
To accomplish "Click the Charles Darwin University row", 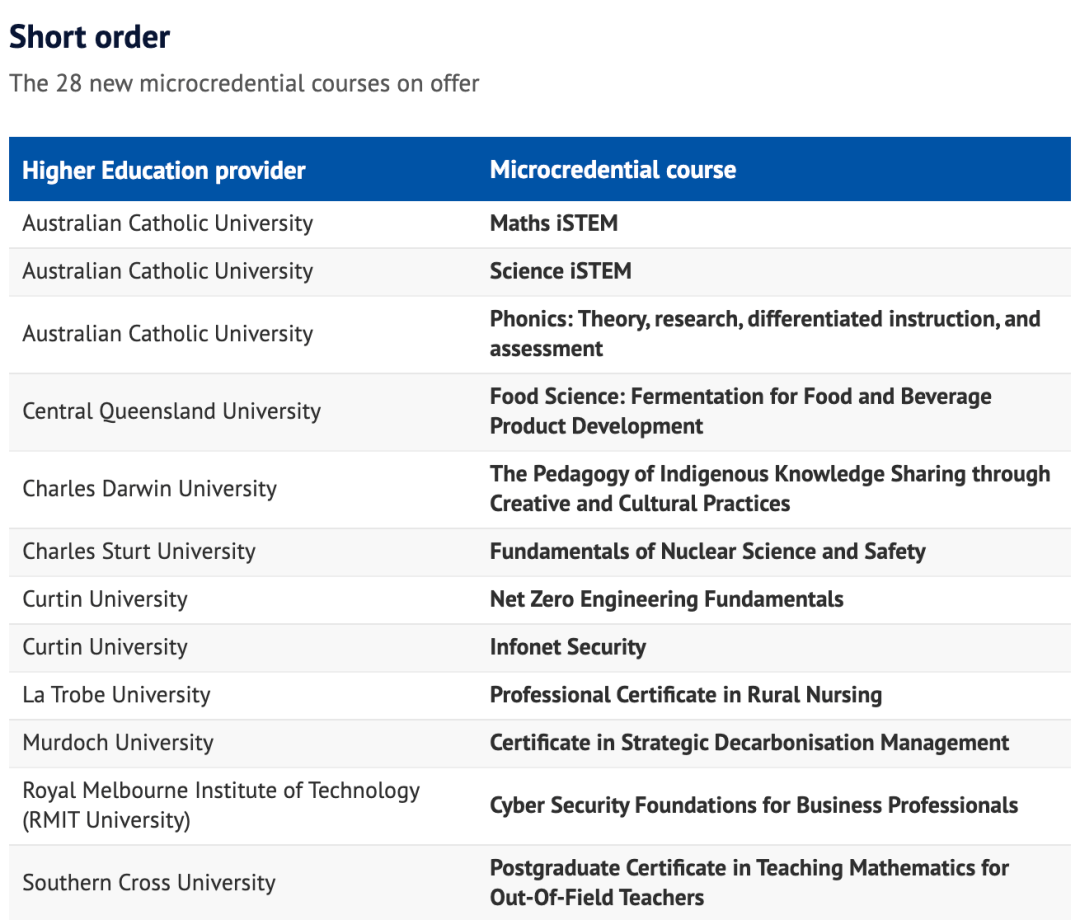I will 540,489.
